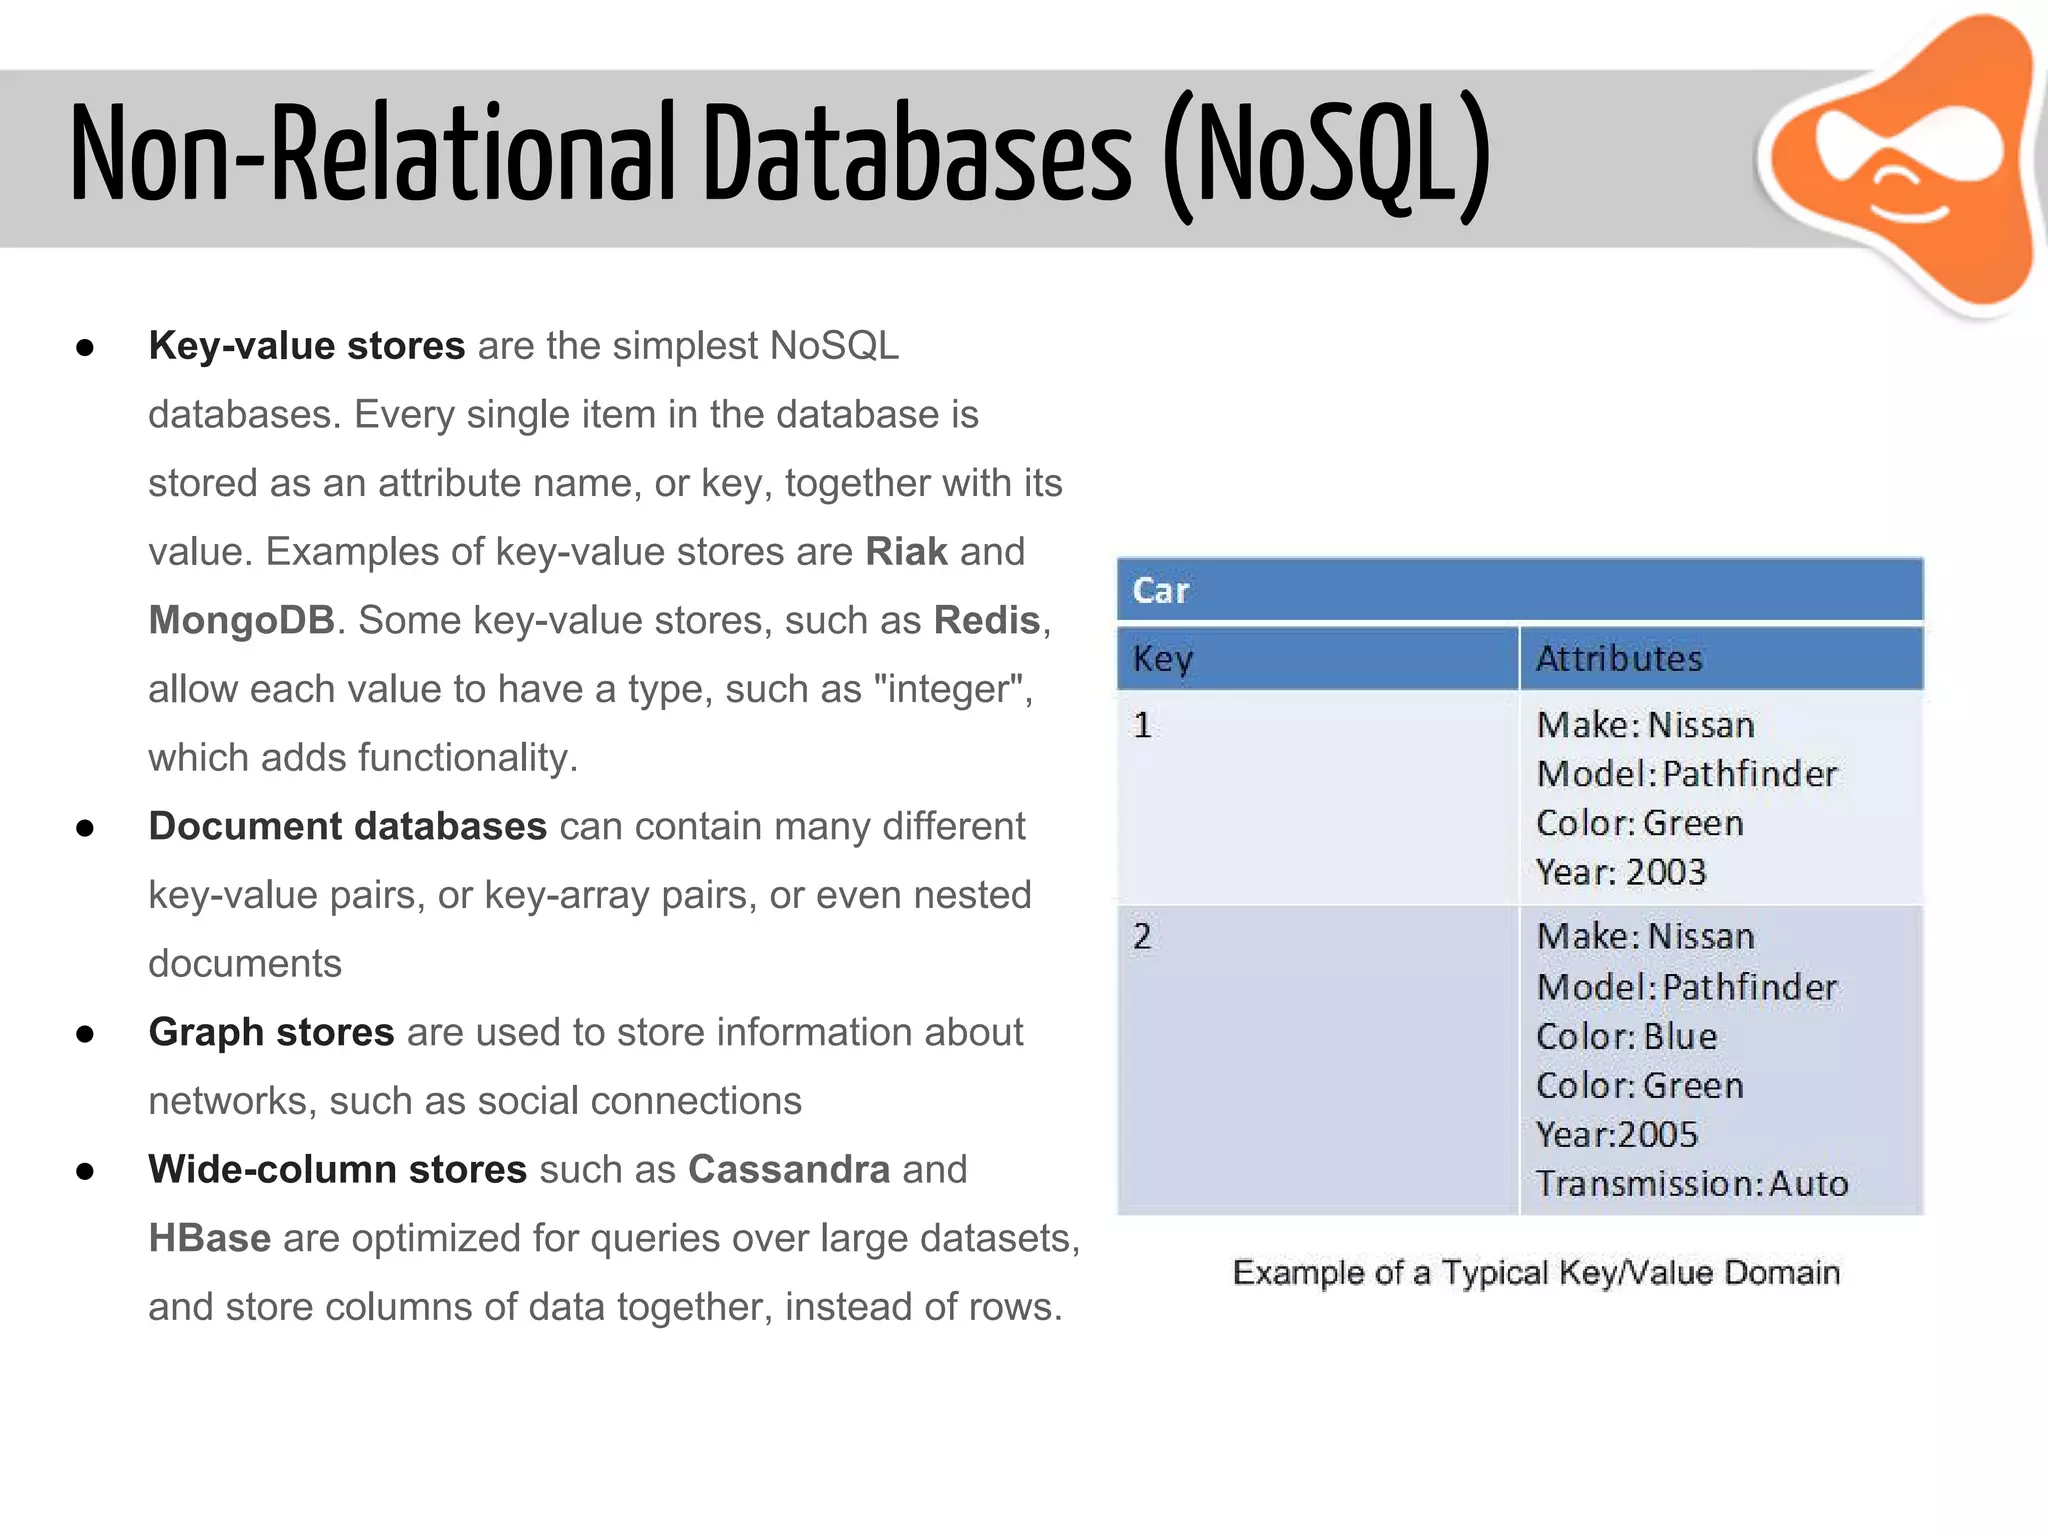Click "Year: 2003" in the table
The width and height of the screenshot is (2048, 1536).
tap(1621, 872)
